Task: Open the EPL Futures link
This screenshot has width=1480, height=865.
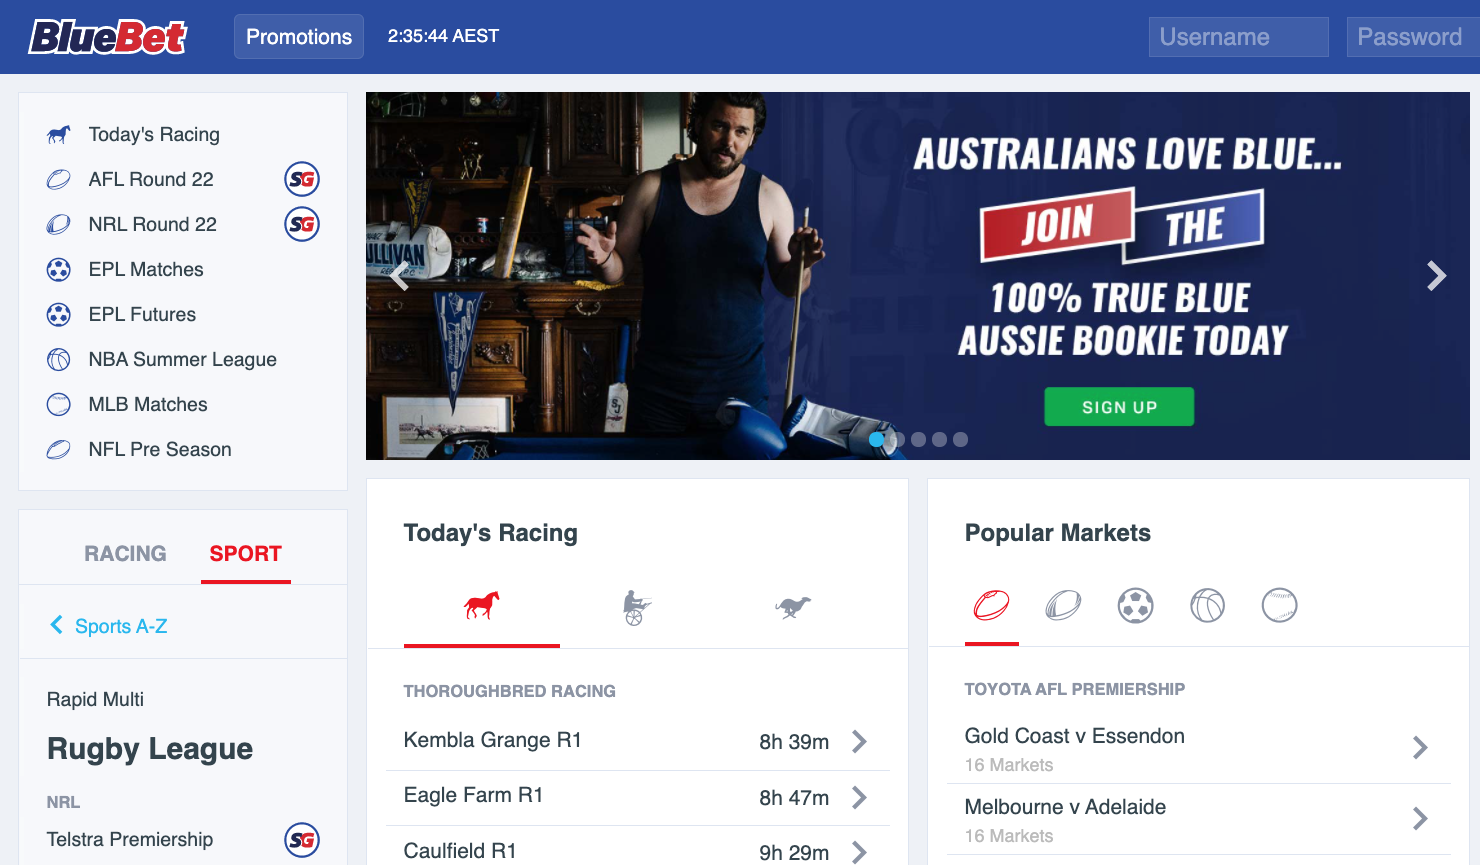Action: tap(142, 314)
